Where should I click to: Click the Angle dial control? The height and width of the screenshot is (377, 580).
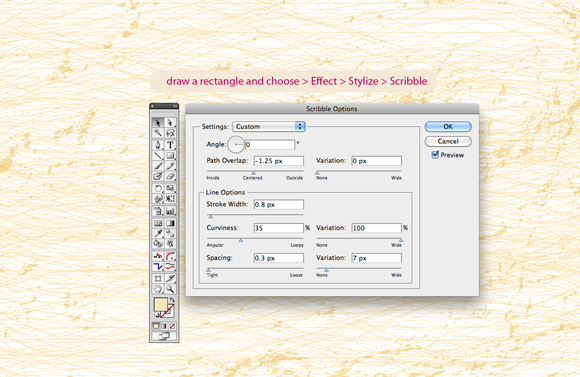236,144
